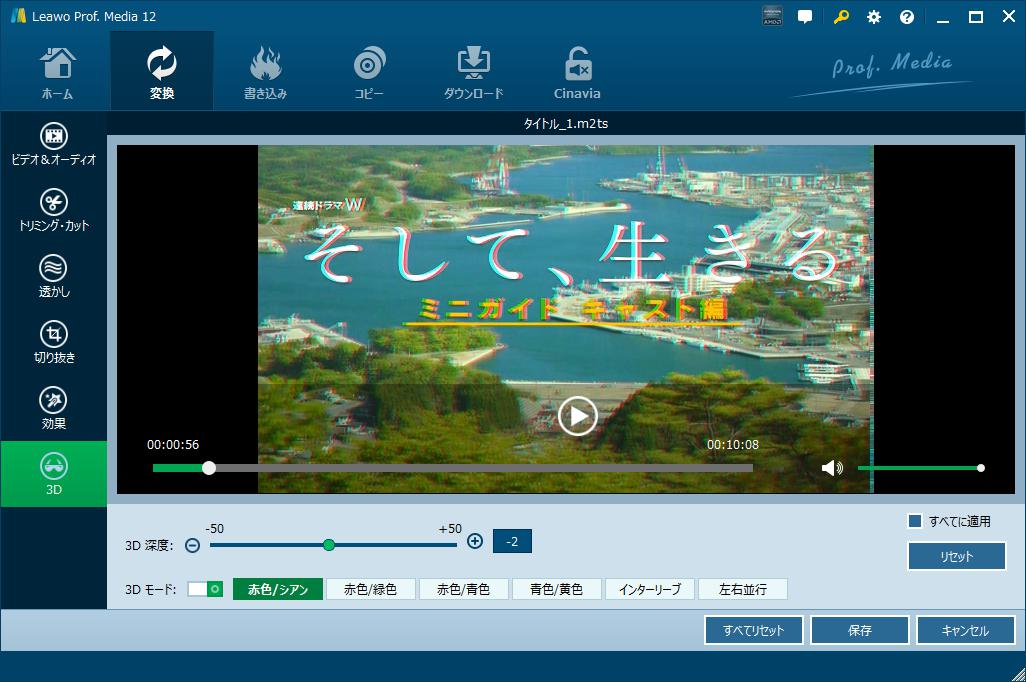1026x682 pixels.
Task: Select the Effects (効果) tool
Action: [53, 408]
